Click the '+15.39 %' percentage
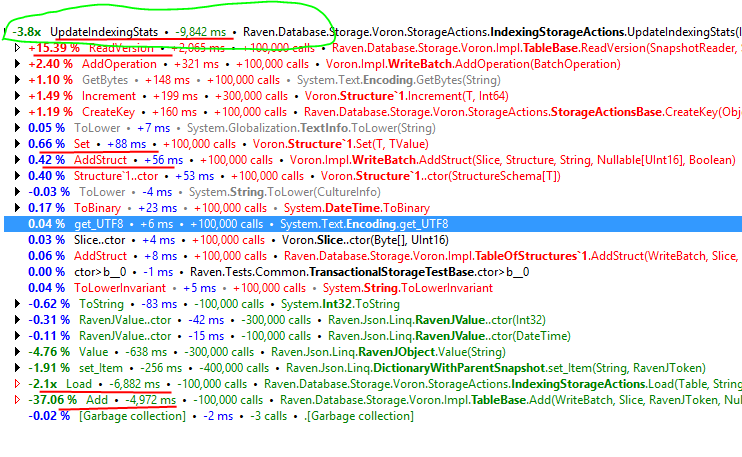The width and height of the screenshot is (742, 457). (x=54, y=48)
